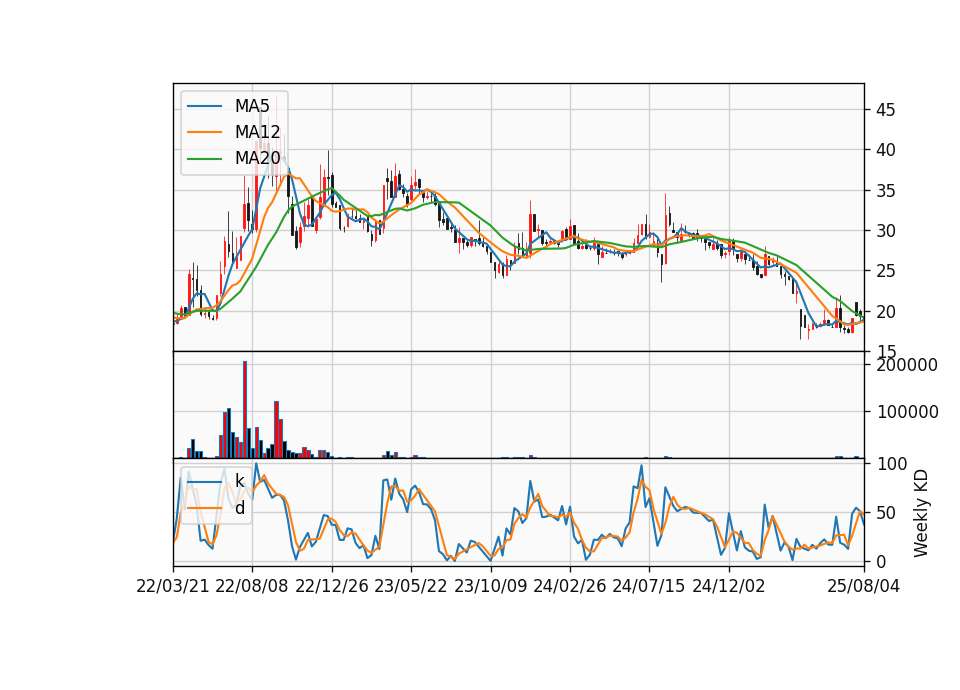Click the 23/05/22 date tick label
The image size is (960, 690).
tap(411, 586)
